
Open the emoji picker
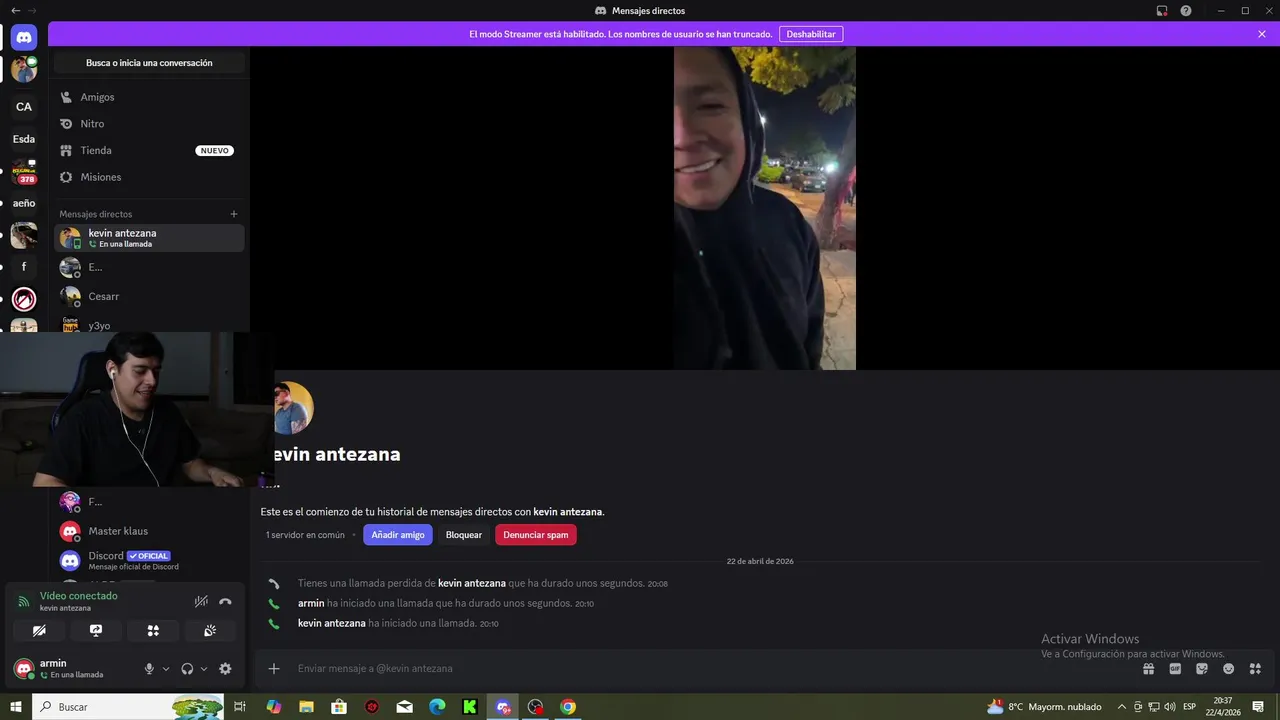(x=1228, y=669)
